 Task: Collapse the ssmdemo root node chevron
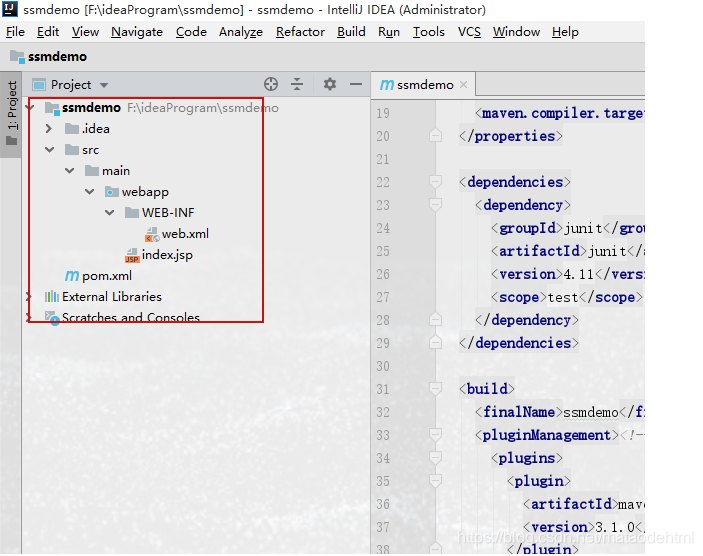point(30,108)
